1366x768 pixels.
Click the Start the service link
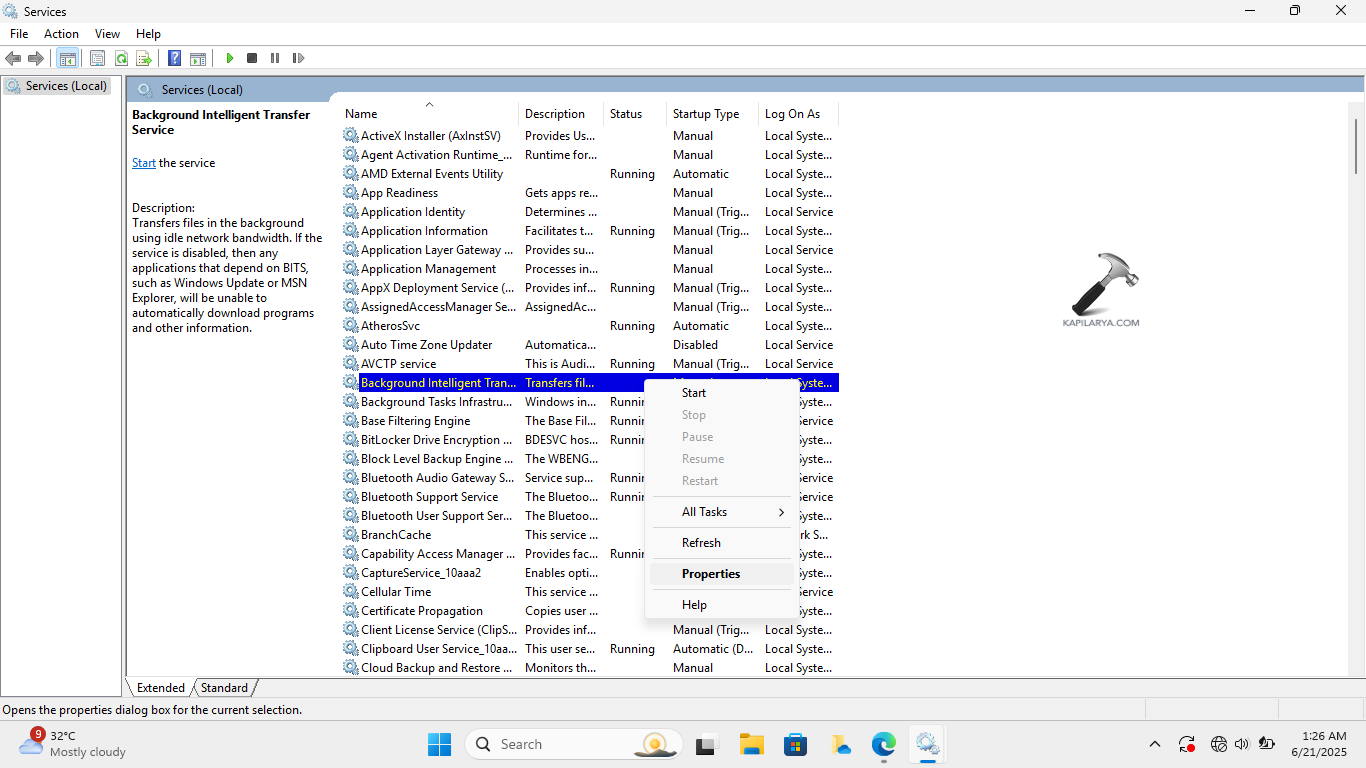coord(144,163)
